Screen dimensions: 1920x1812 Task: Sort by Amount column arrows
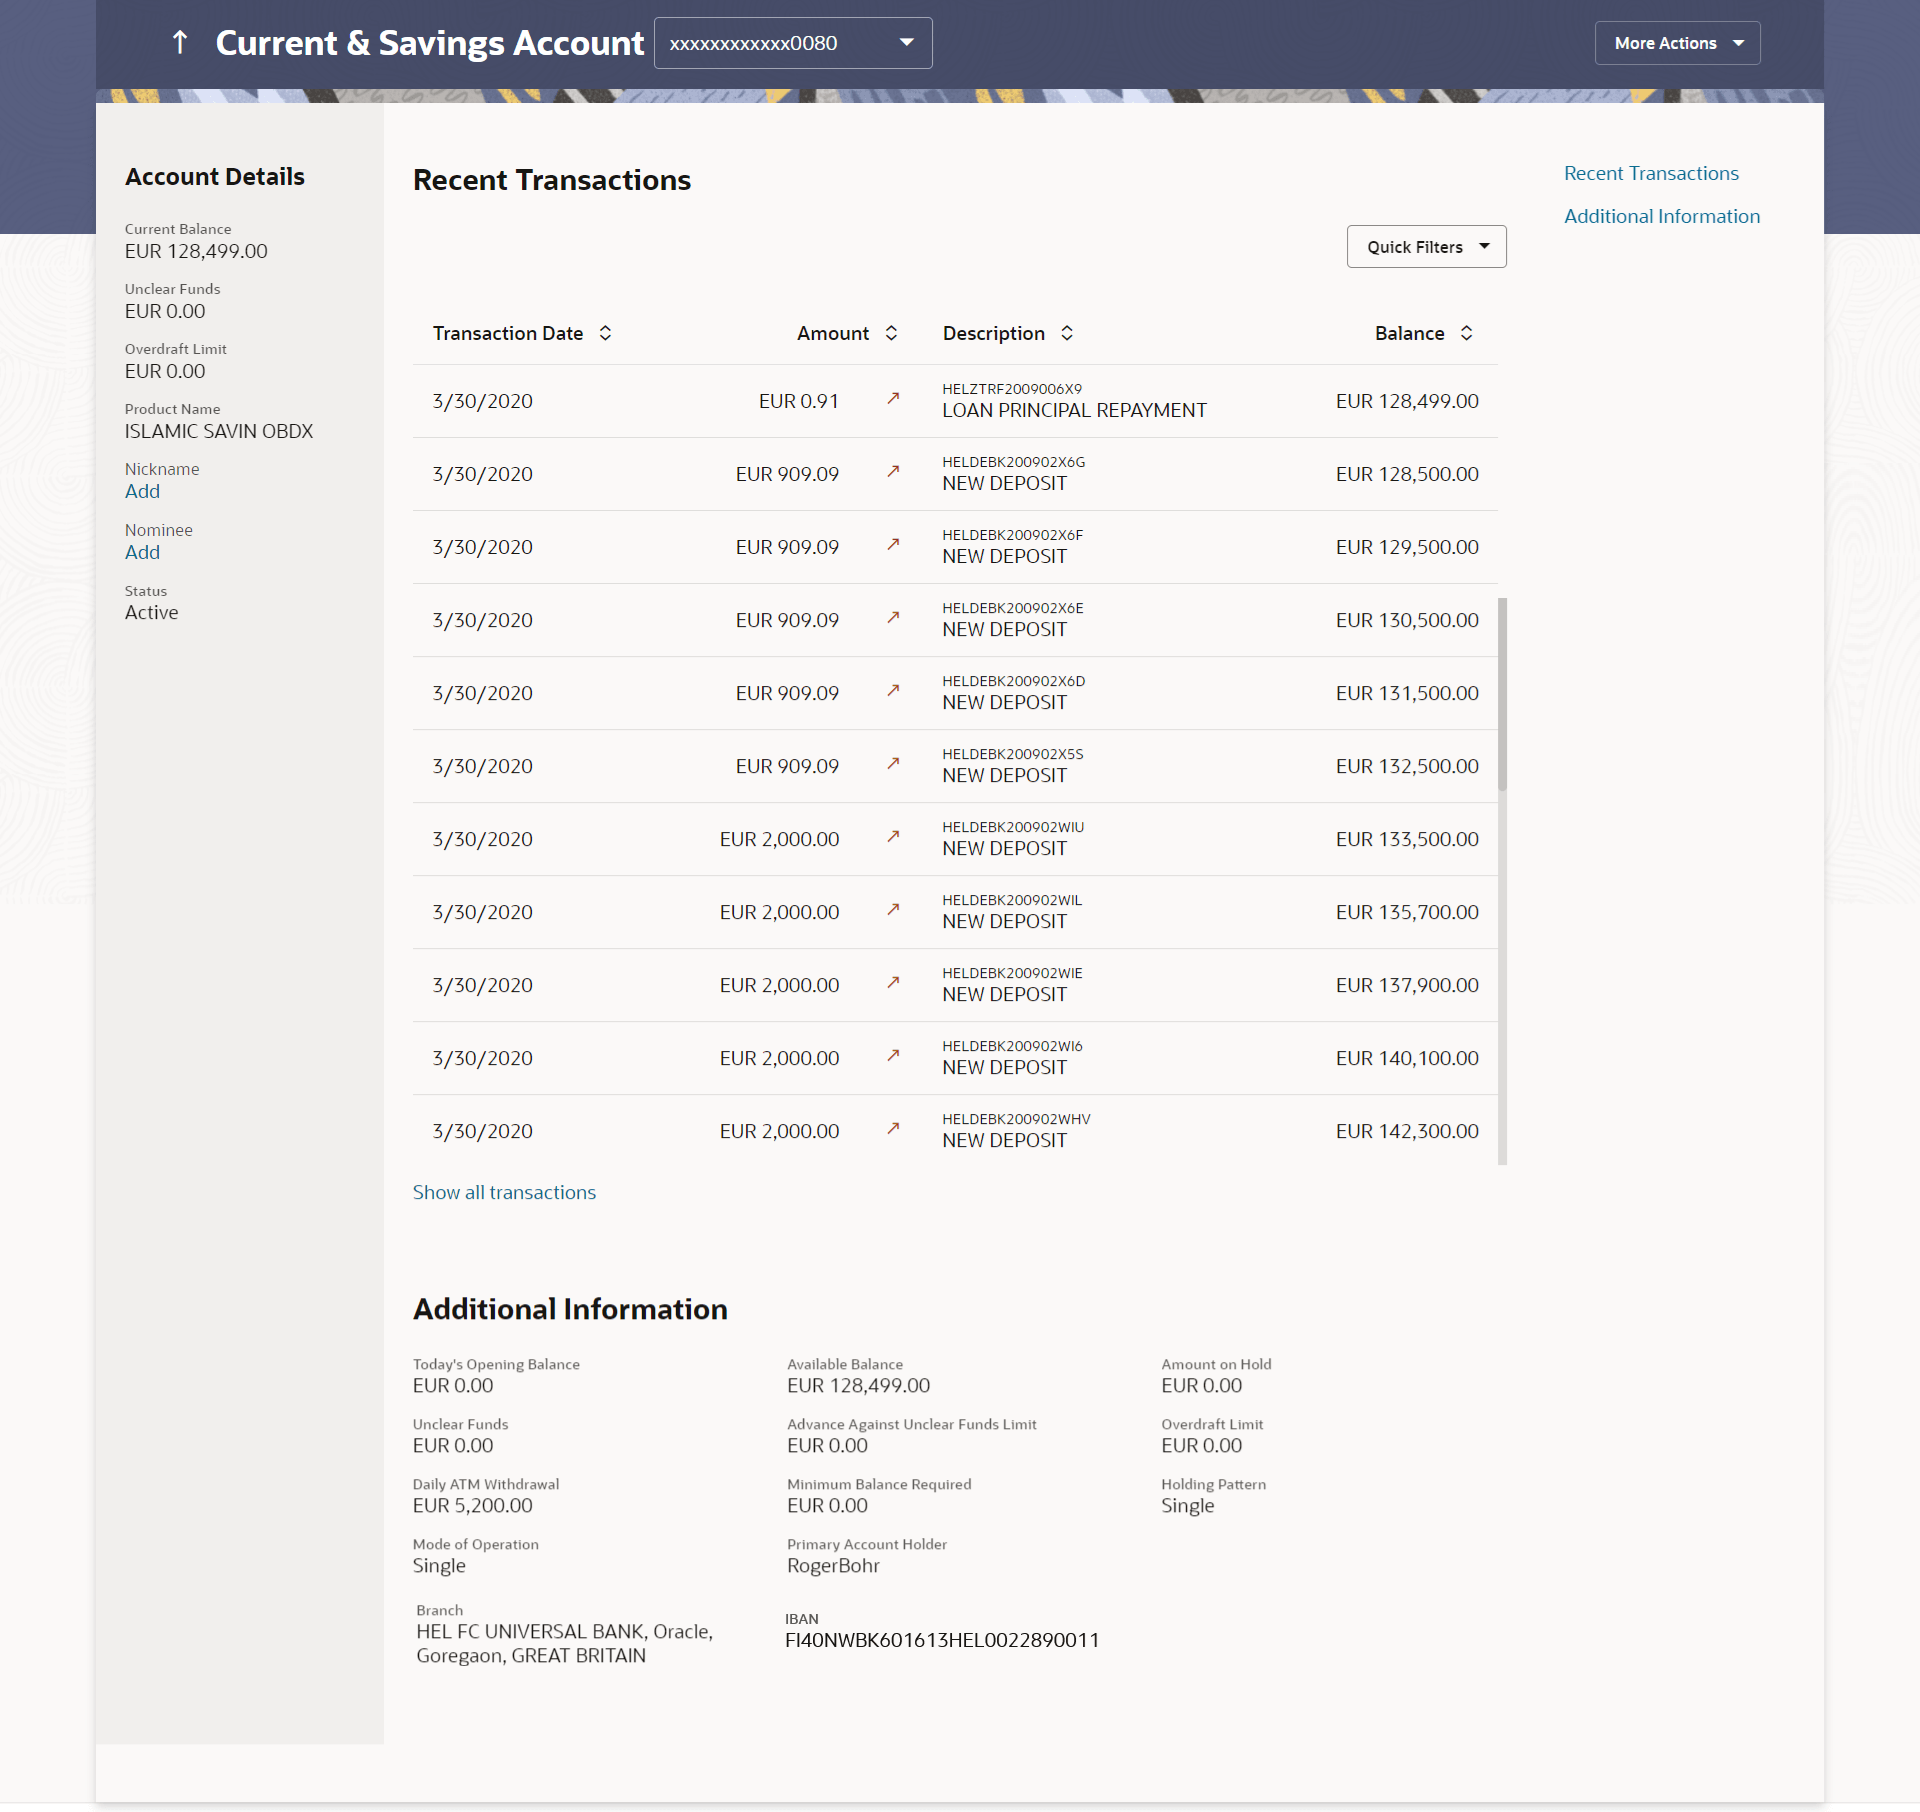pyautogui.click(x=891, y=333)
